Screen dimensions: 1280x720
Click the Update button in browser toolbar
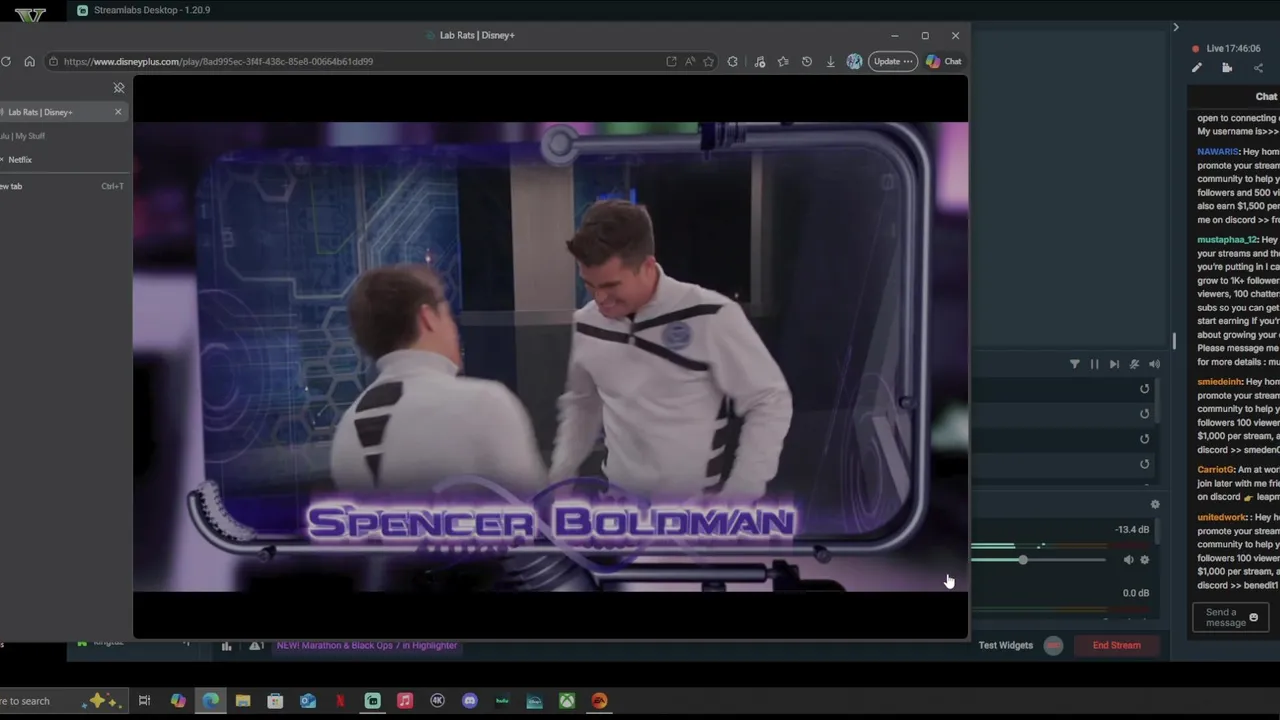tap(892, 61)
